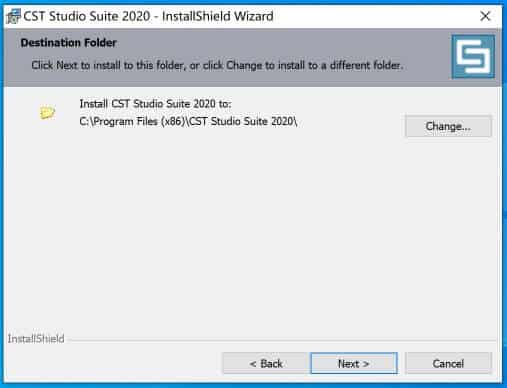
Task: Click the word Wizard in the title bar
Action: click(x=254, y=16)
